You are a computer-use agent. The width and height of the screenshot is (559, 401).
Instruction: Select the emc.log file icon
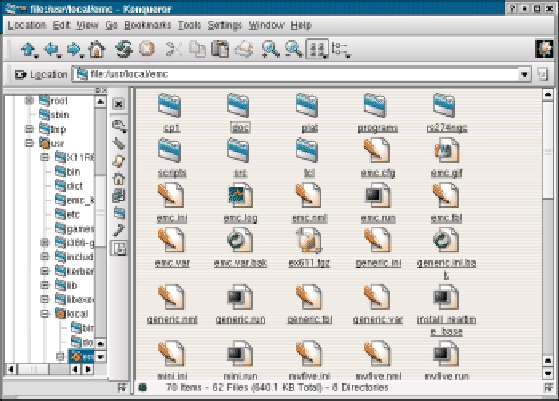[x=240, y=196]
